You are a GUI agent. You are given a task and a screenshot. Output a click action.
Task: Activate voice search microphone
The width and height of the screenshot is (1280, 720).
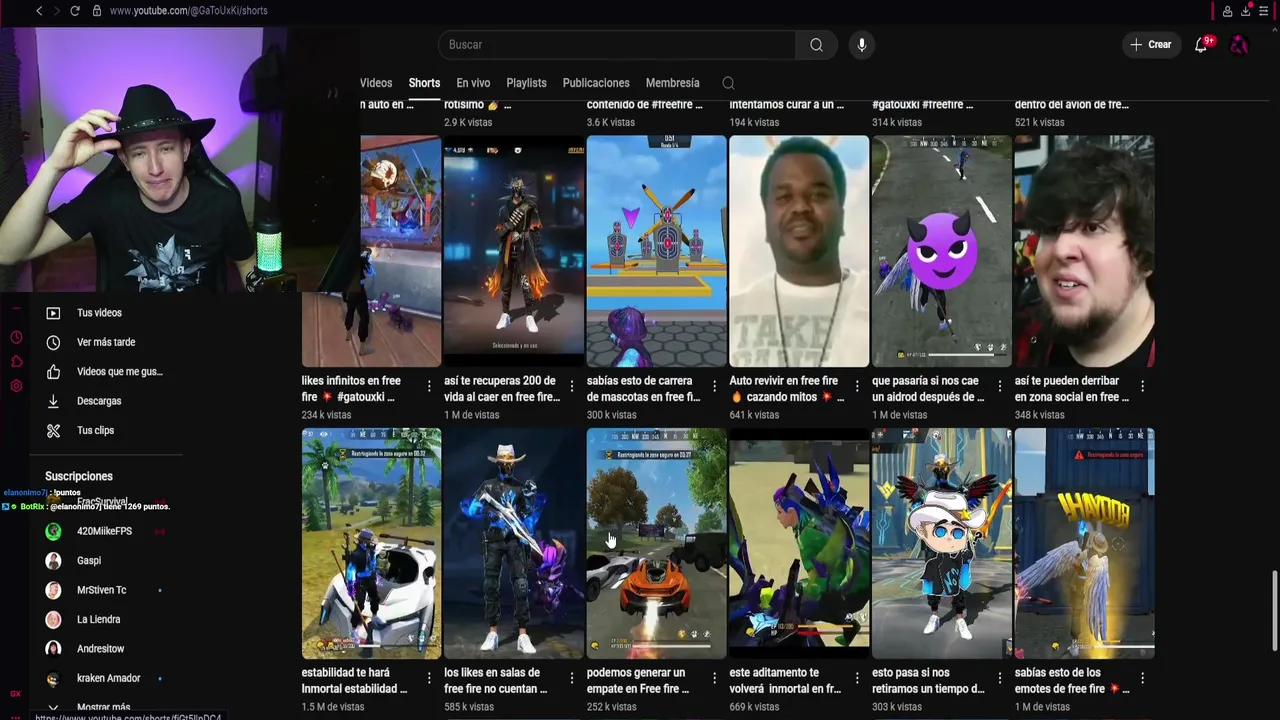pos(861,45)
